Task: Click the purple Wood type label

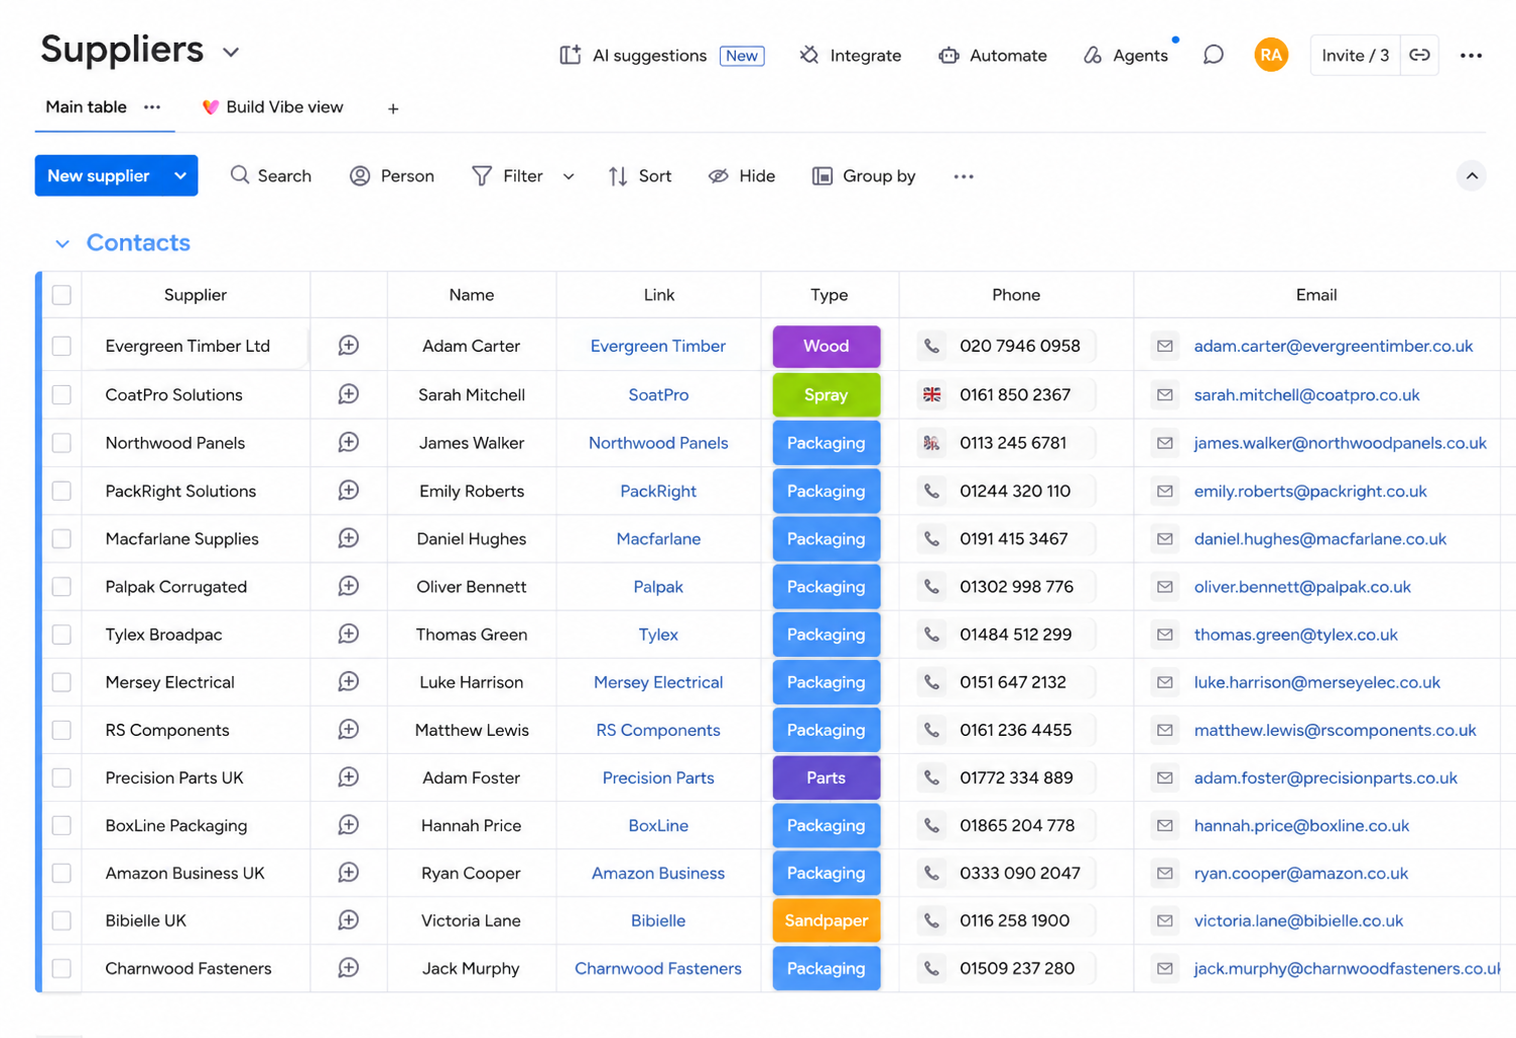Action: point(826,346)
